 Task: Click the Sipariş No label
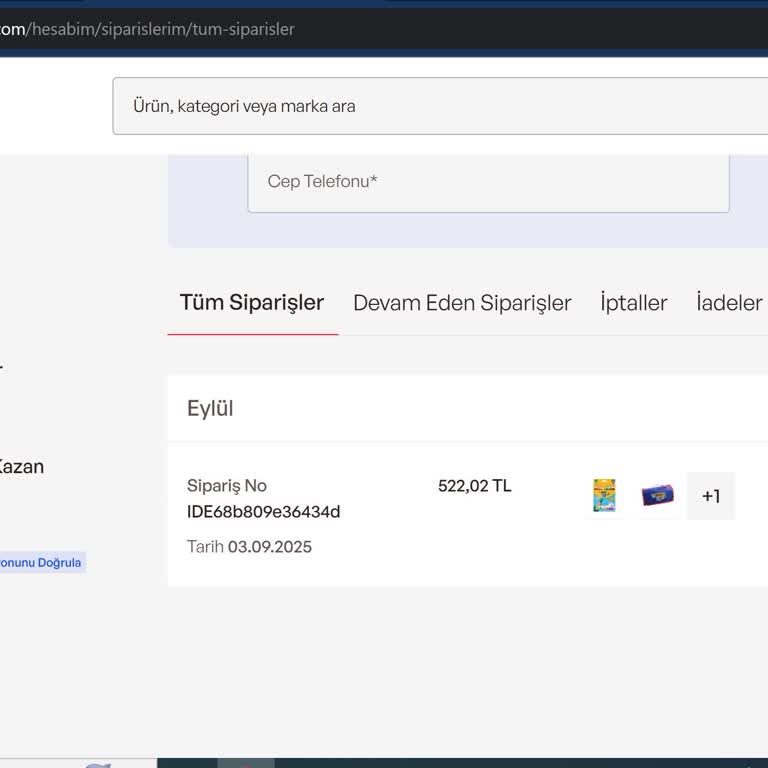coord(227,486)
